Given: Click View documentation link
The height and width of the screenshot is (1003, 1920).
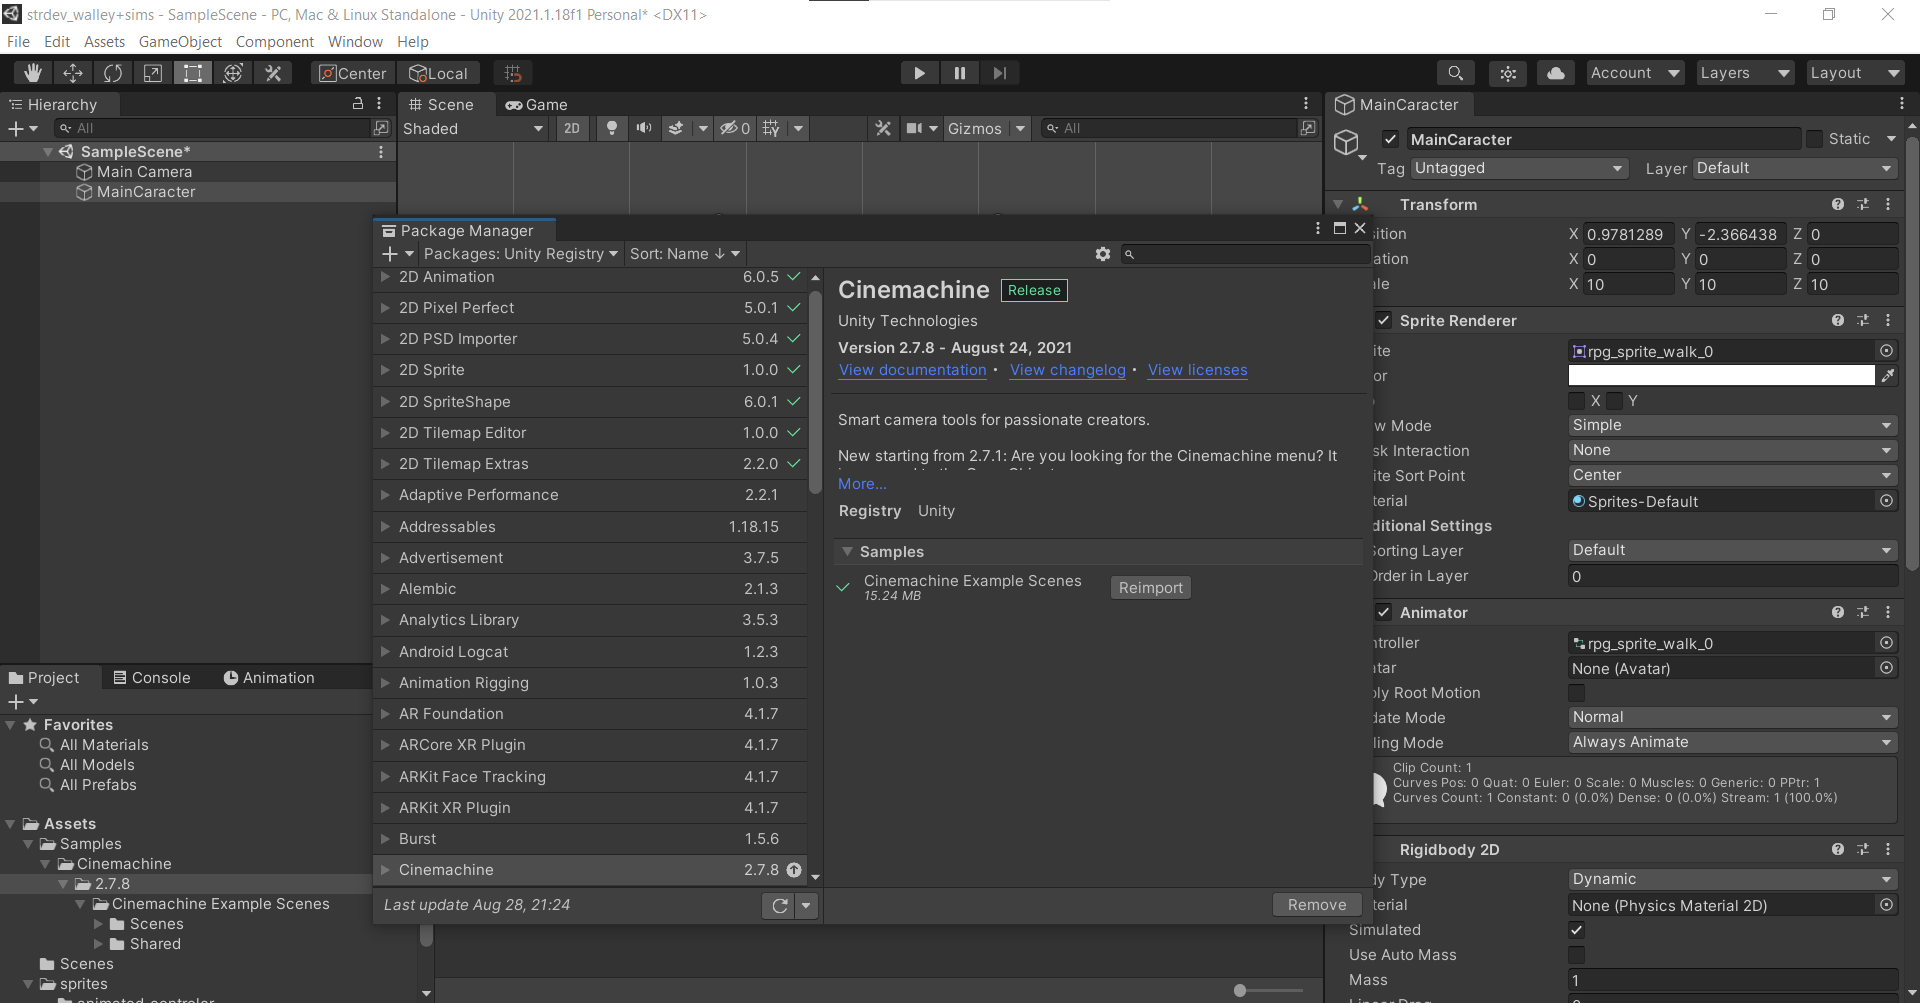Looking at the screenshot, I should pos(913,370).
